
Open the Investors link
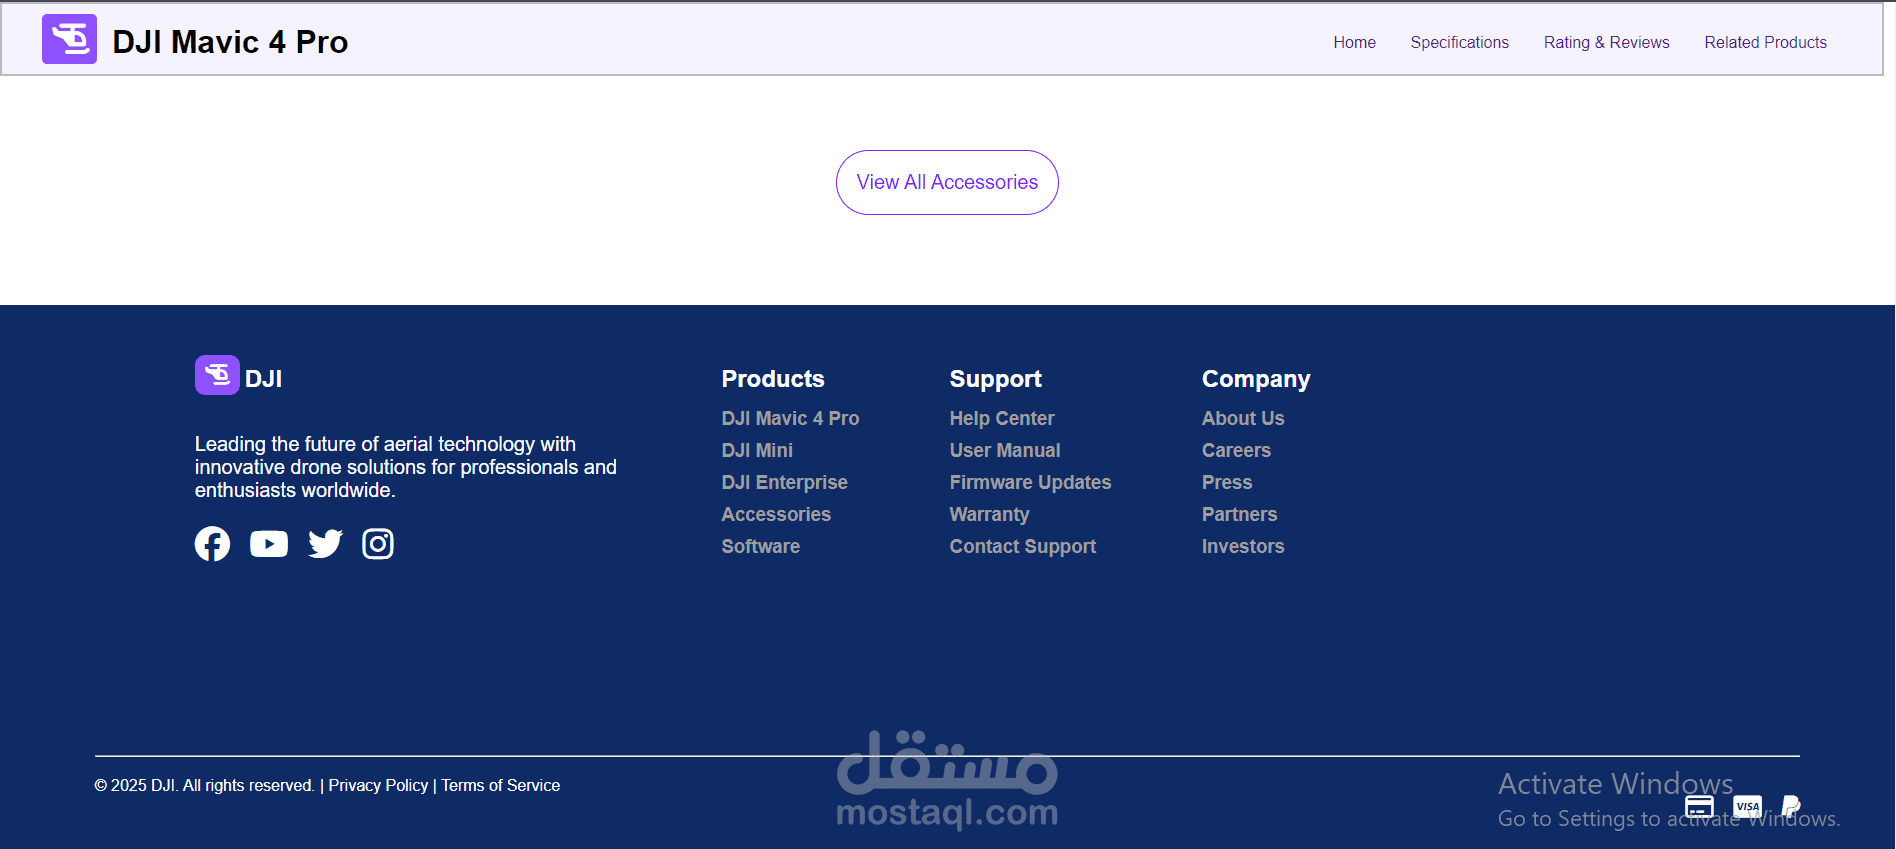1243,546
